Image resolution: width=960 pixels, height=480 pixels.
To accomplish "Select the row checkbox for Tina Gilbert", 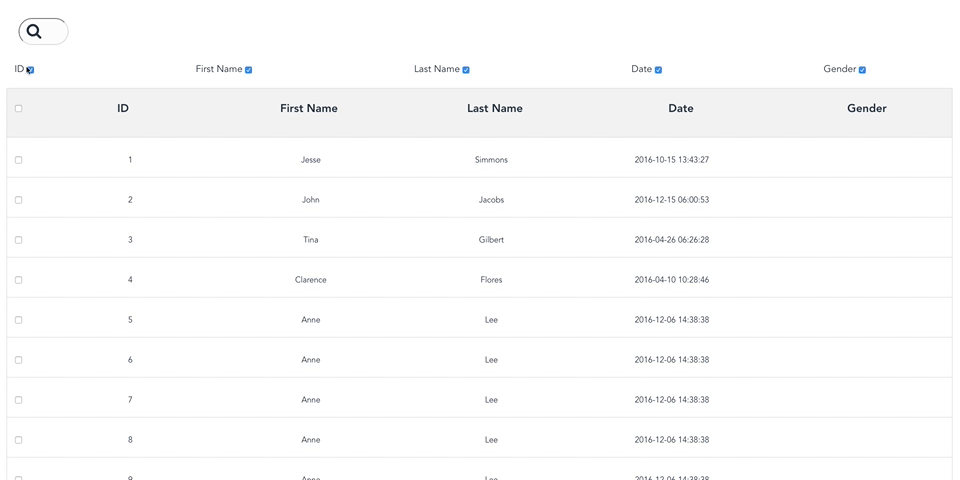I will point(18,240).
